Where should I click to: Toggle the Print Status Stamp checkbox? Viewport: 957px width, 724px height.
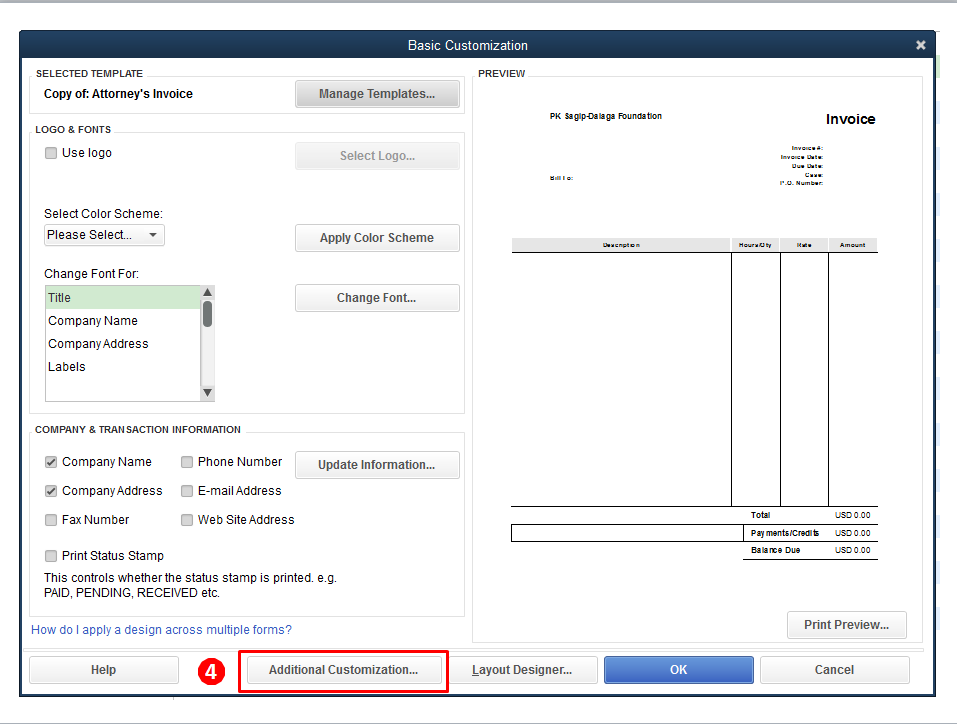[x=51, y=556]
